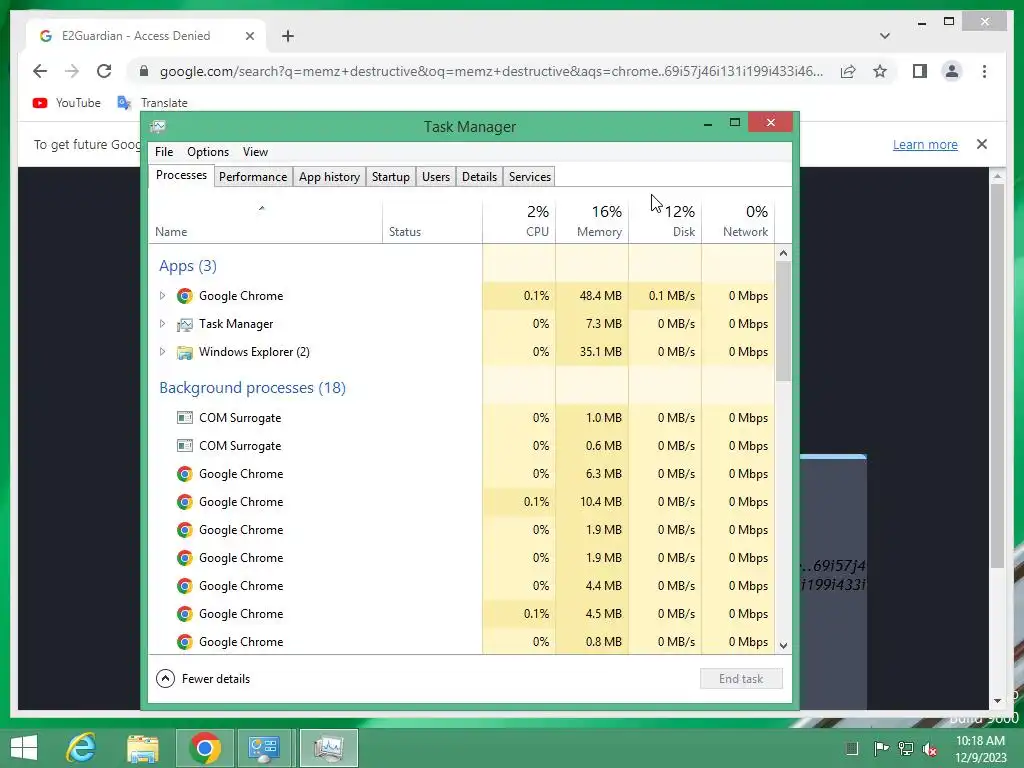Expand the Windows Explorer (2) row
The image size is (1024, 768).
click(x=163, y=352)
